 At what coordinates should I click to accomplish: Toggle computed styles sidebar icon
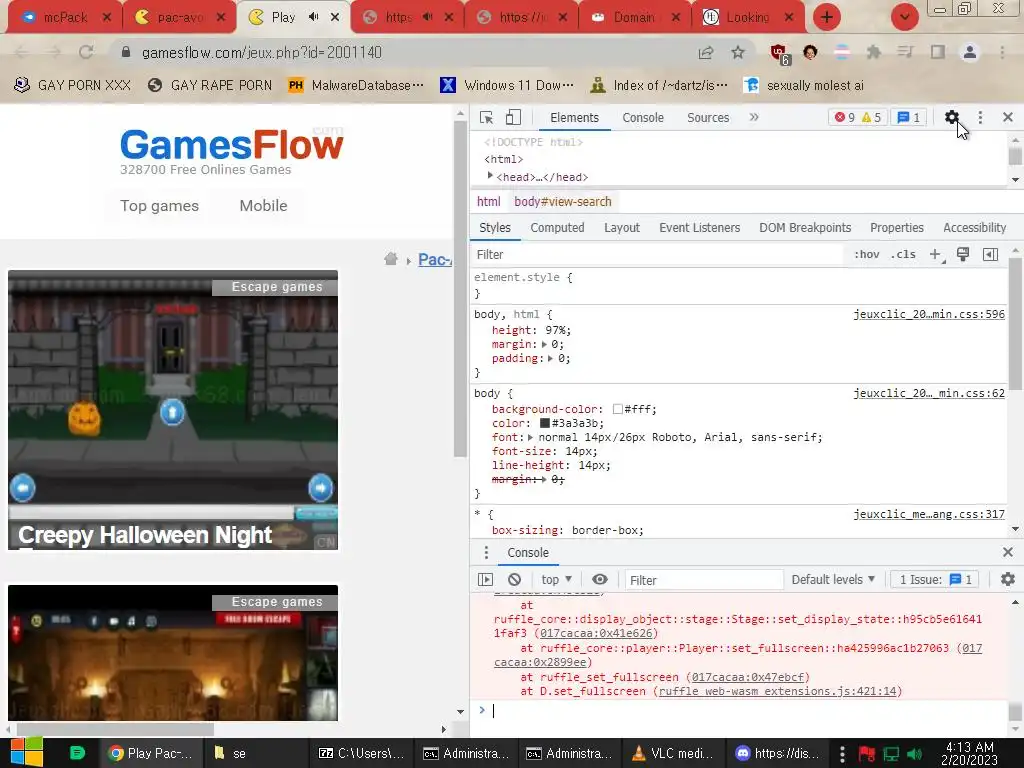pos(990,255)
